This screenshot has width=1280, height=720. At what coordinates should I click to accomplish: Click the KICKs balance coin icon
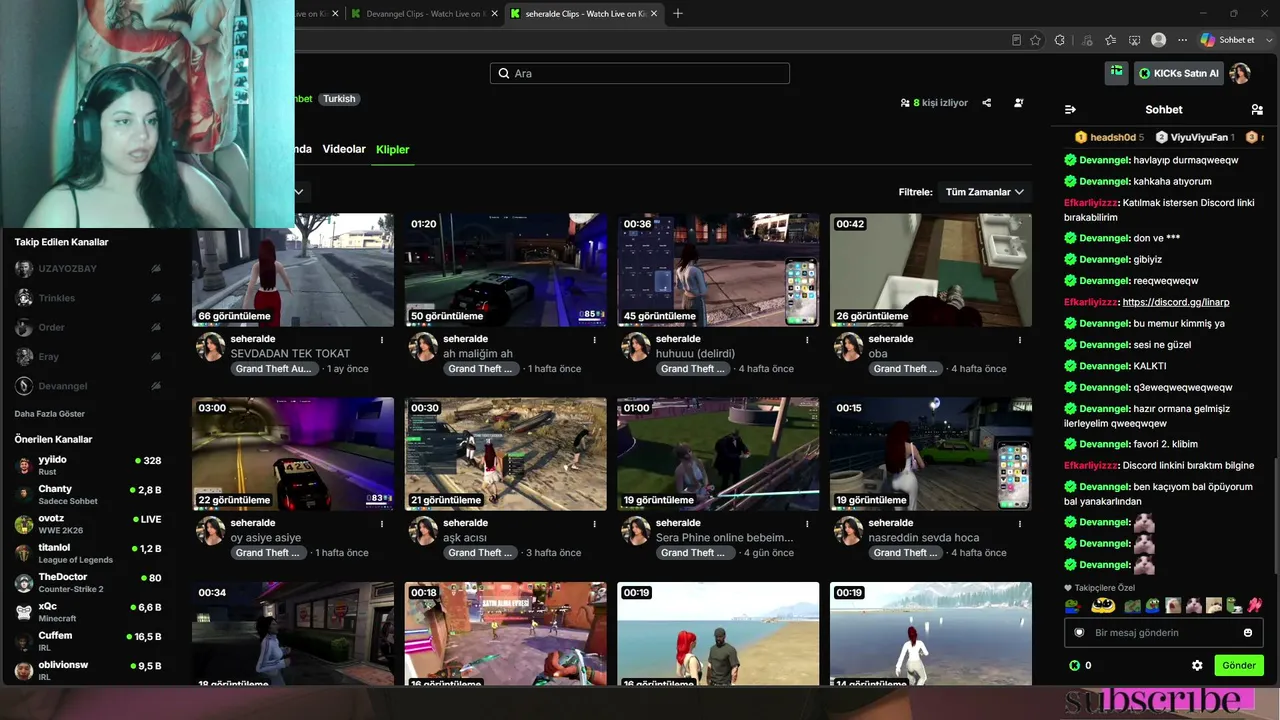pyautogui.click(x=1074, y=665)
